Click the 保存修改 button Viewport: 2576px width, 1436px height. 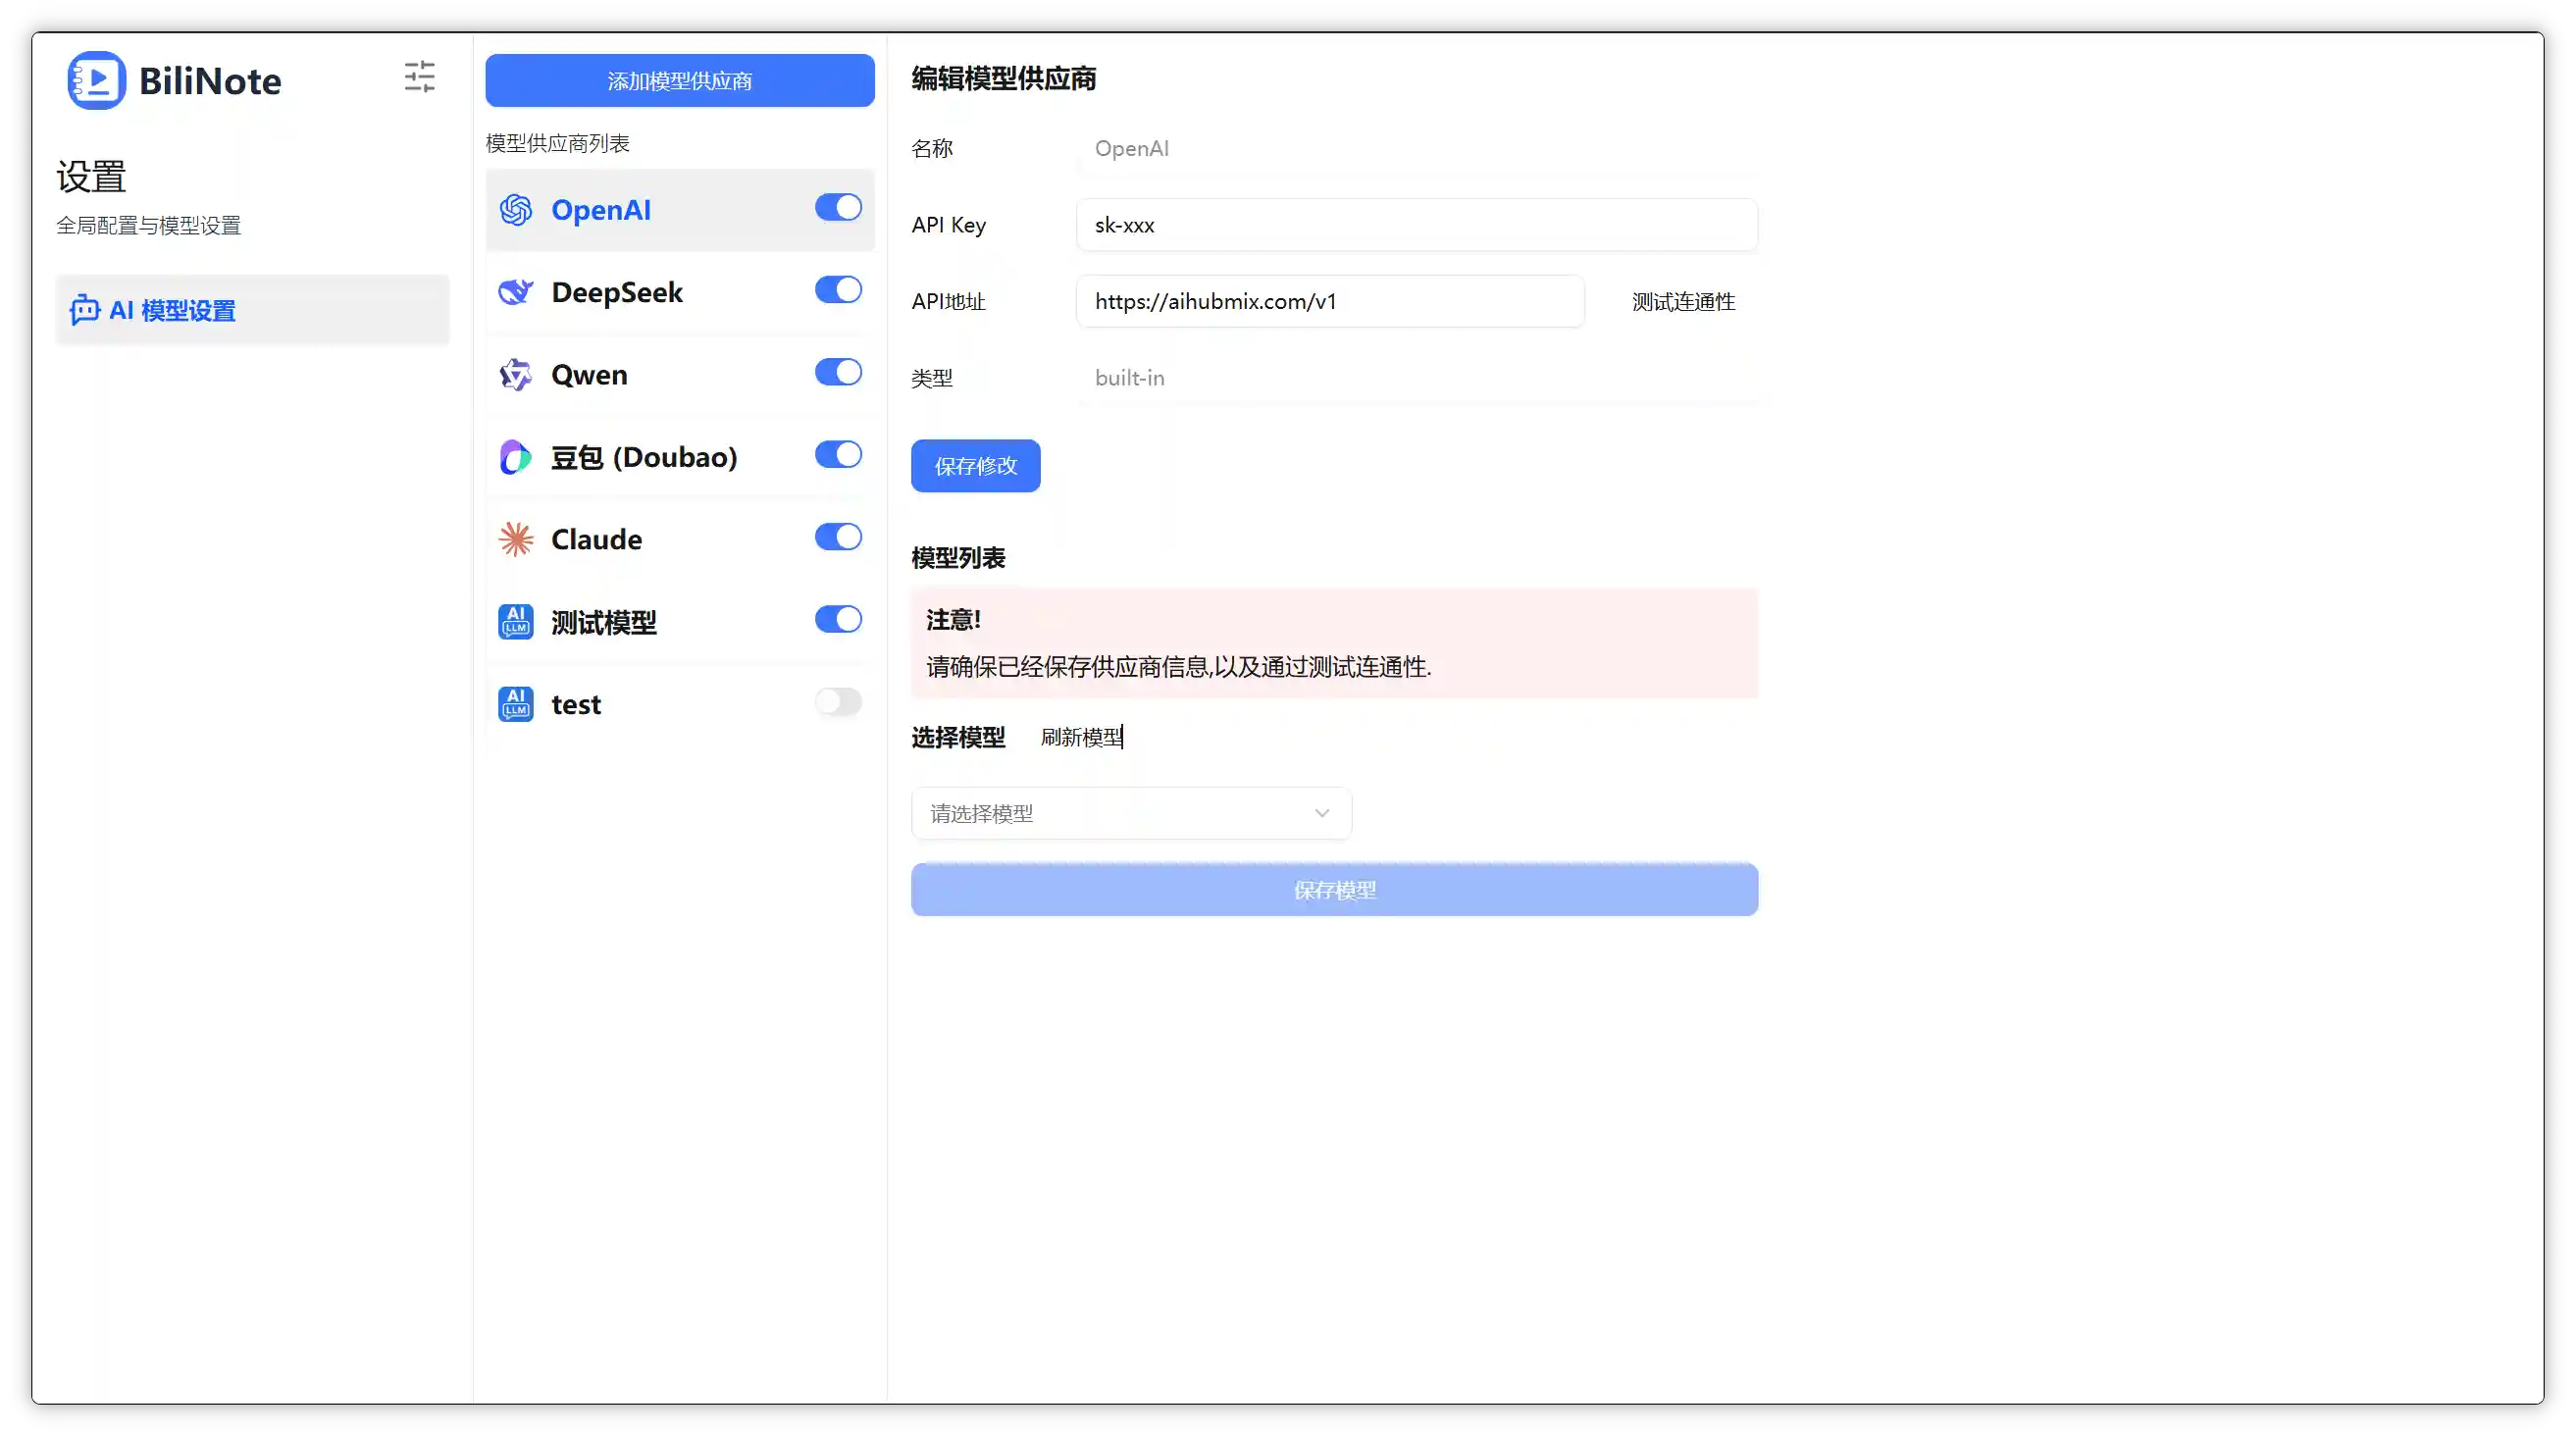pyautogui.click(x=975, y=465)
